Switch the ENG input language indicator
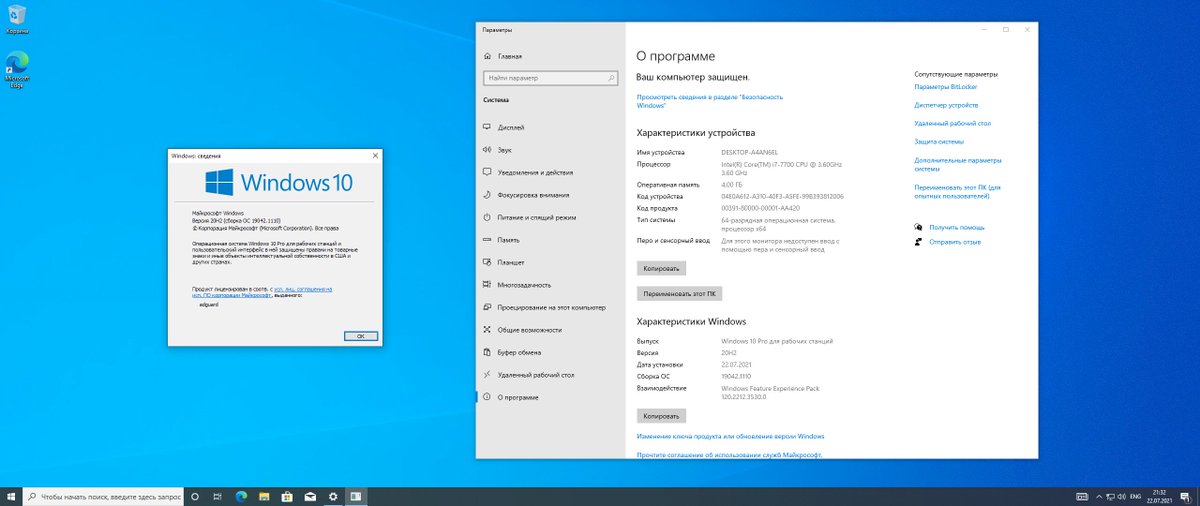The width and height of the screenshot is (1200, 506). point(1134,496)
